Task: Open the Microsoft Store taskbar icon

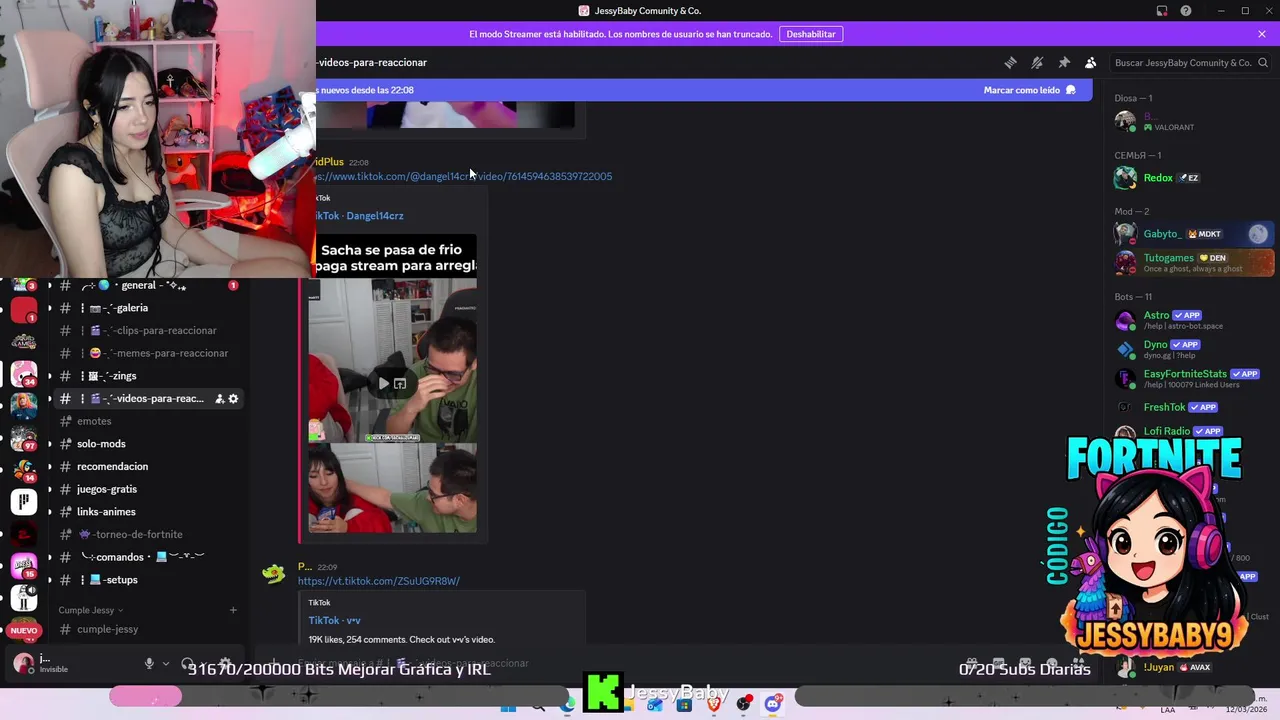Action: [x=684, y=705]
